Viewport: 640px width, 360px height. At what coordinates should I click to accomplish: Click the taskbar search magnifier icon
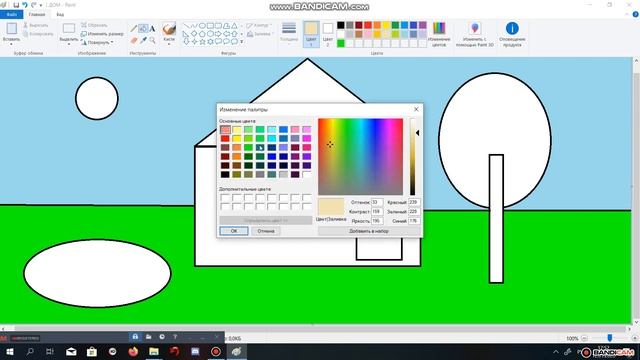point(30,351)
